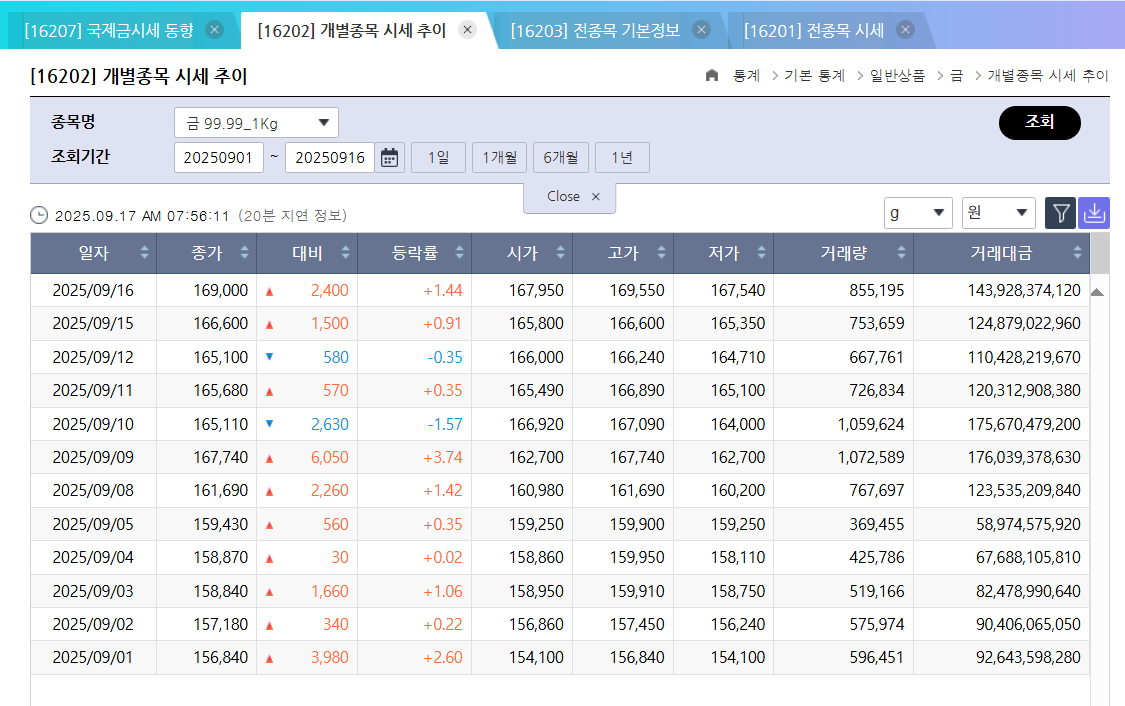Viewport: 1125px width, 706px height.
Task: Open the currency dropdown showing 원
Action: point(998,212)
